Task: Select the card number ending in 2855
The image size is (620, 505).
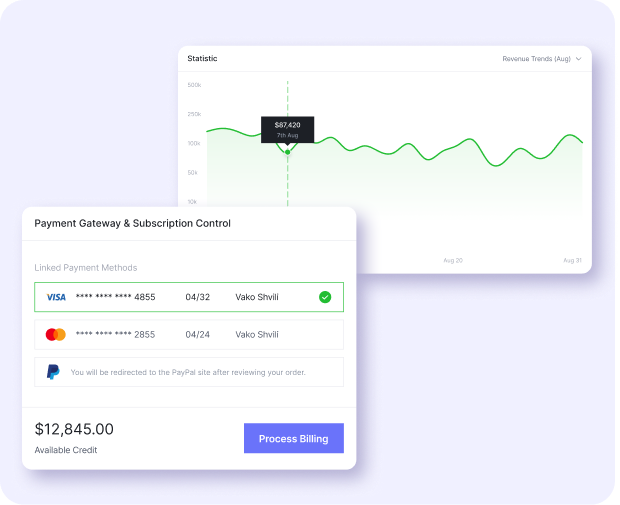Action: 115,334
